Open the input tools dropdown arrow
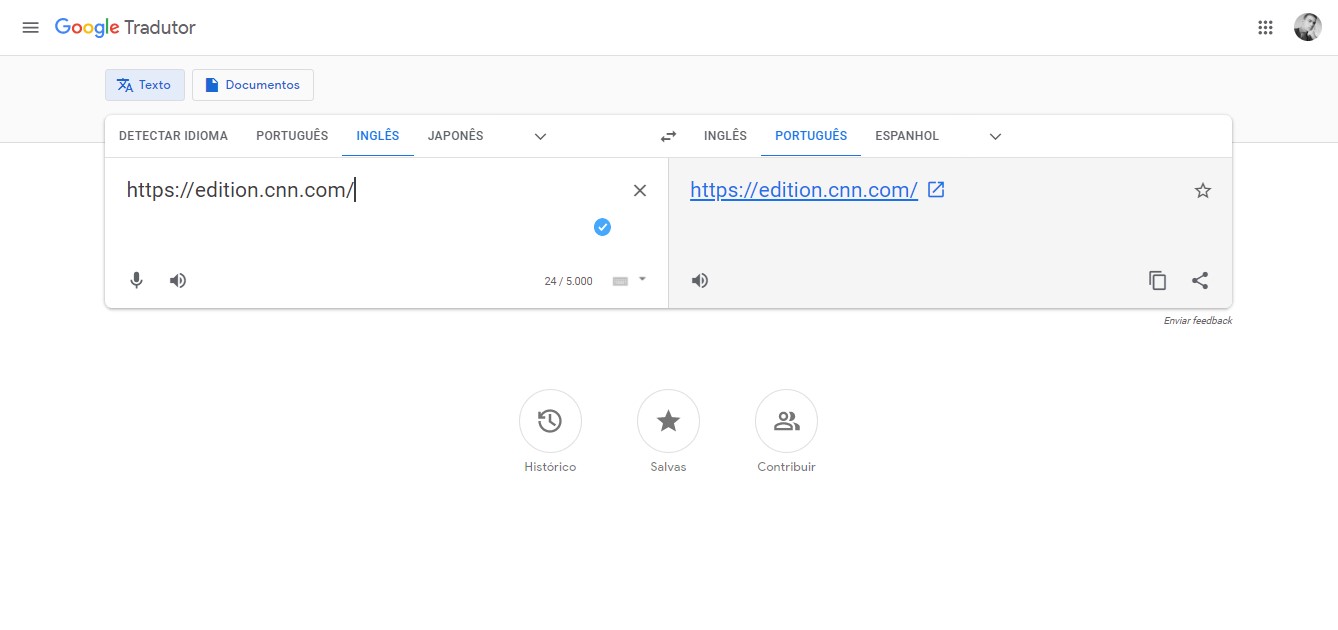This screenshot has height=630, width=1338. click(x=642, y=280)
